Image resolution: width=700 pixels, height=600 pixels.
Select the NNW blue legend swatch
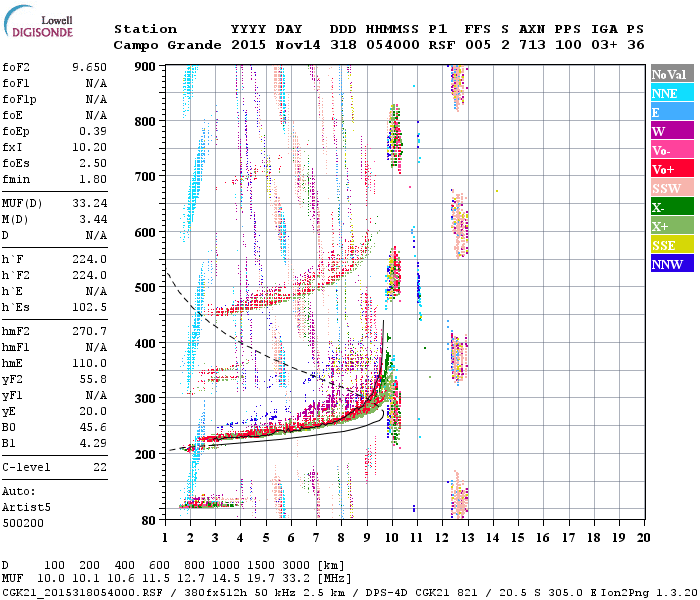[672, 263]
